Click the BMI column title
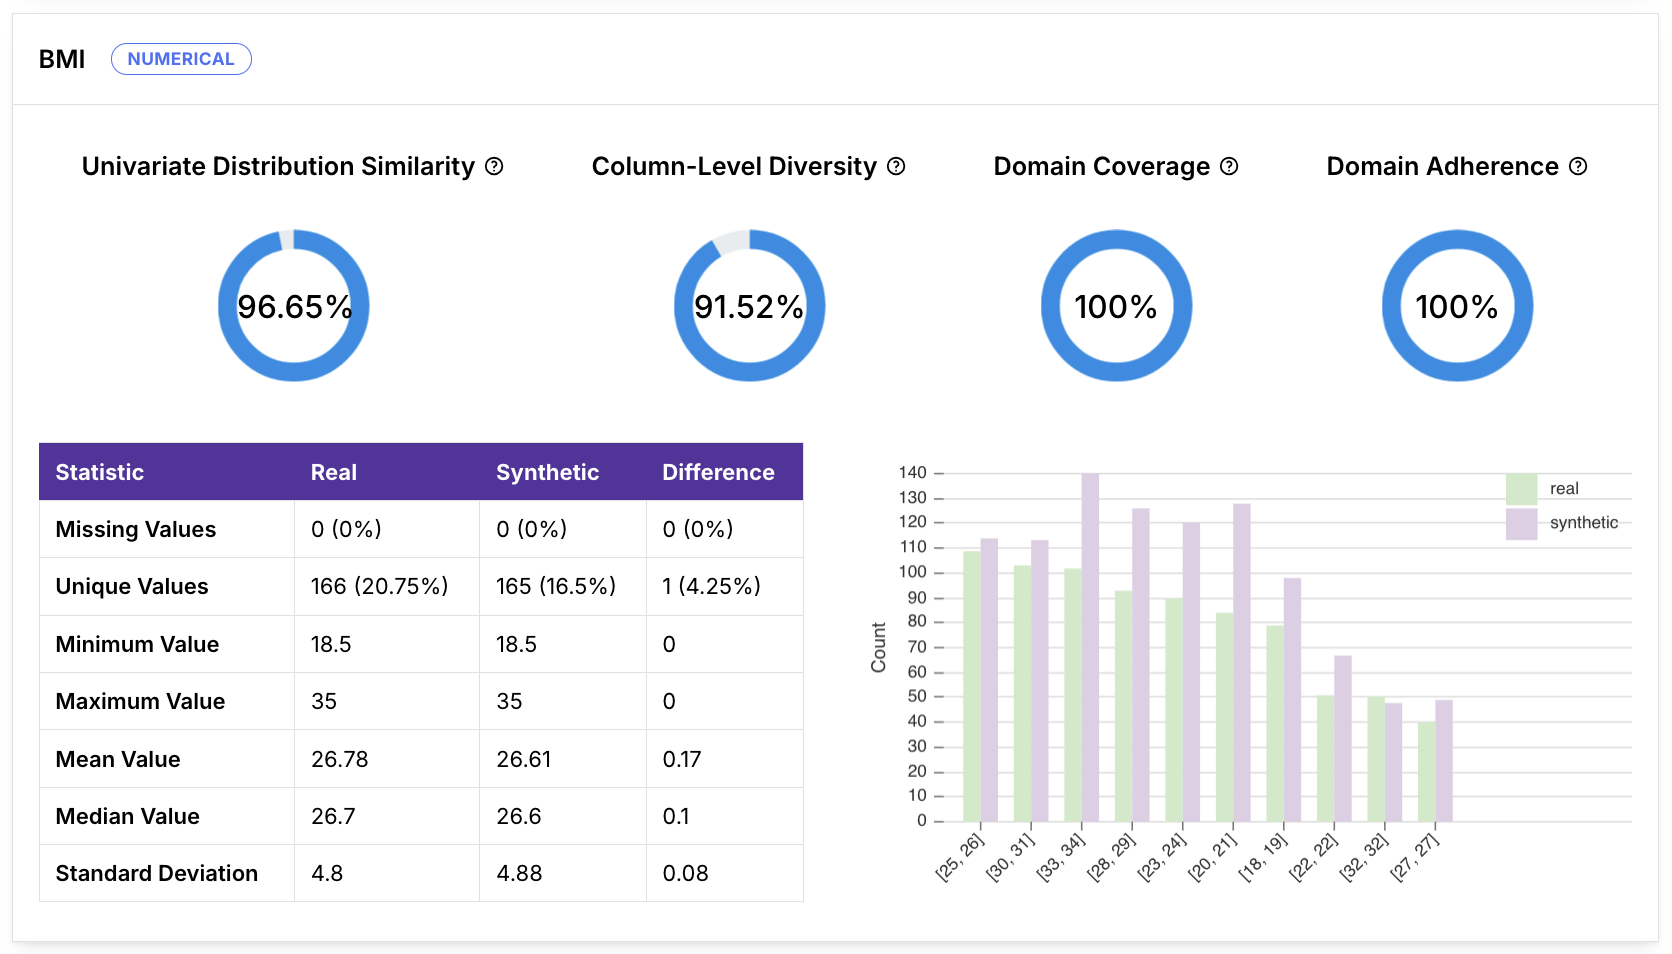Image resolution: width=1672 pixels, height=954 pixels. pos(62,59)
